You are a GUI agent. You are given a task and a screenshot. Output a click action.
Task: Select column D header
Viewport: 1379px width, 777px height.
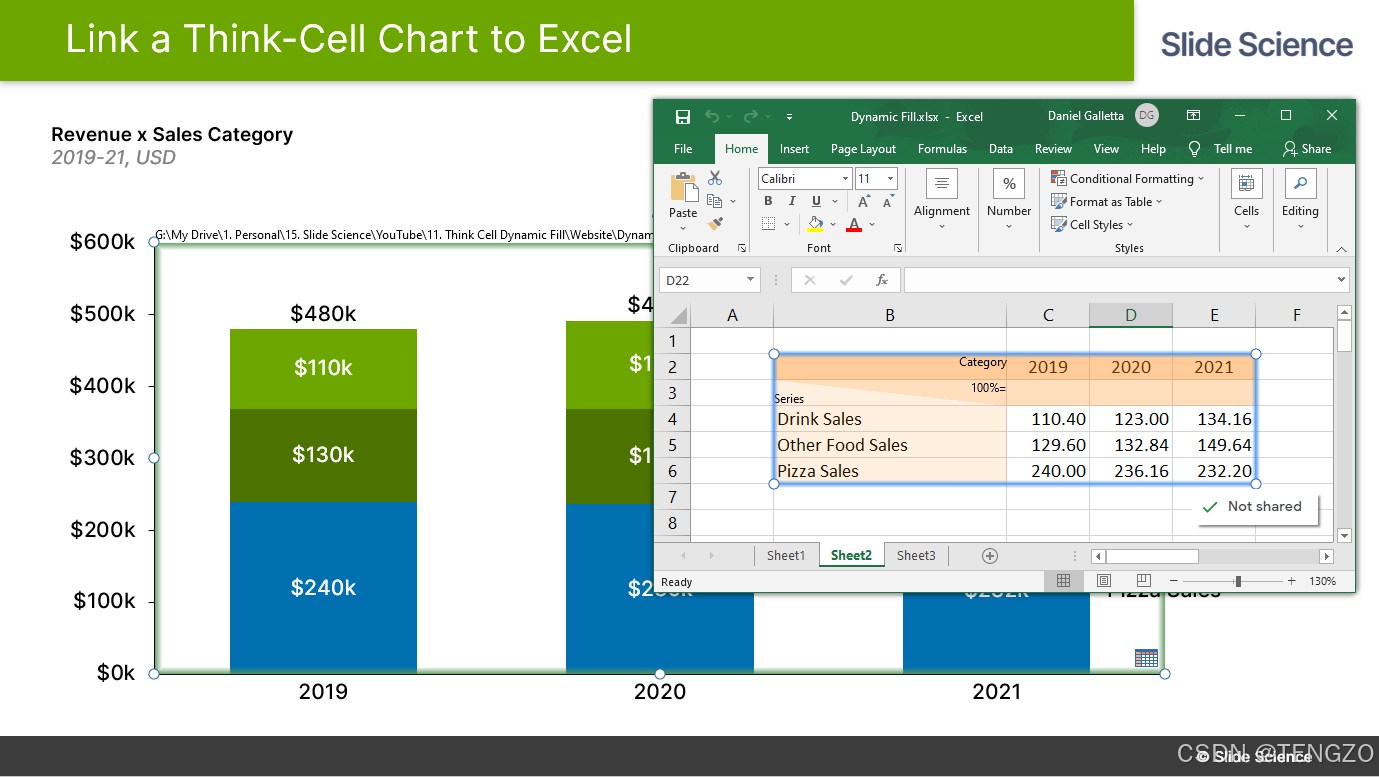coord(1131,315)
